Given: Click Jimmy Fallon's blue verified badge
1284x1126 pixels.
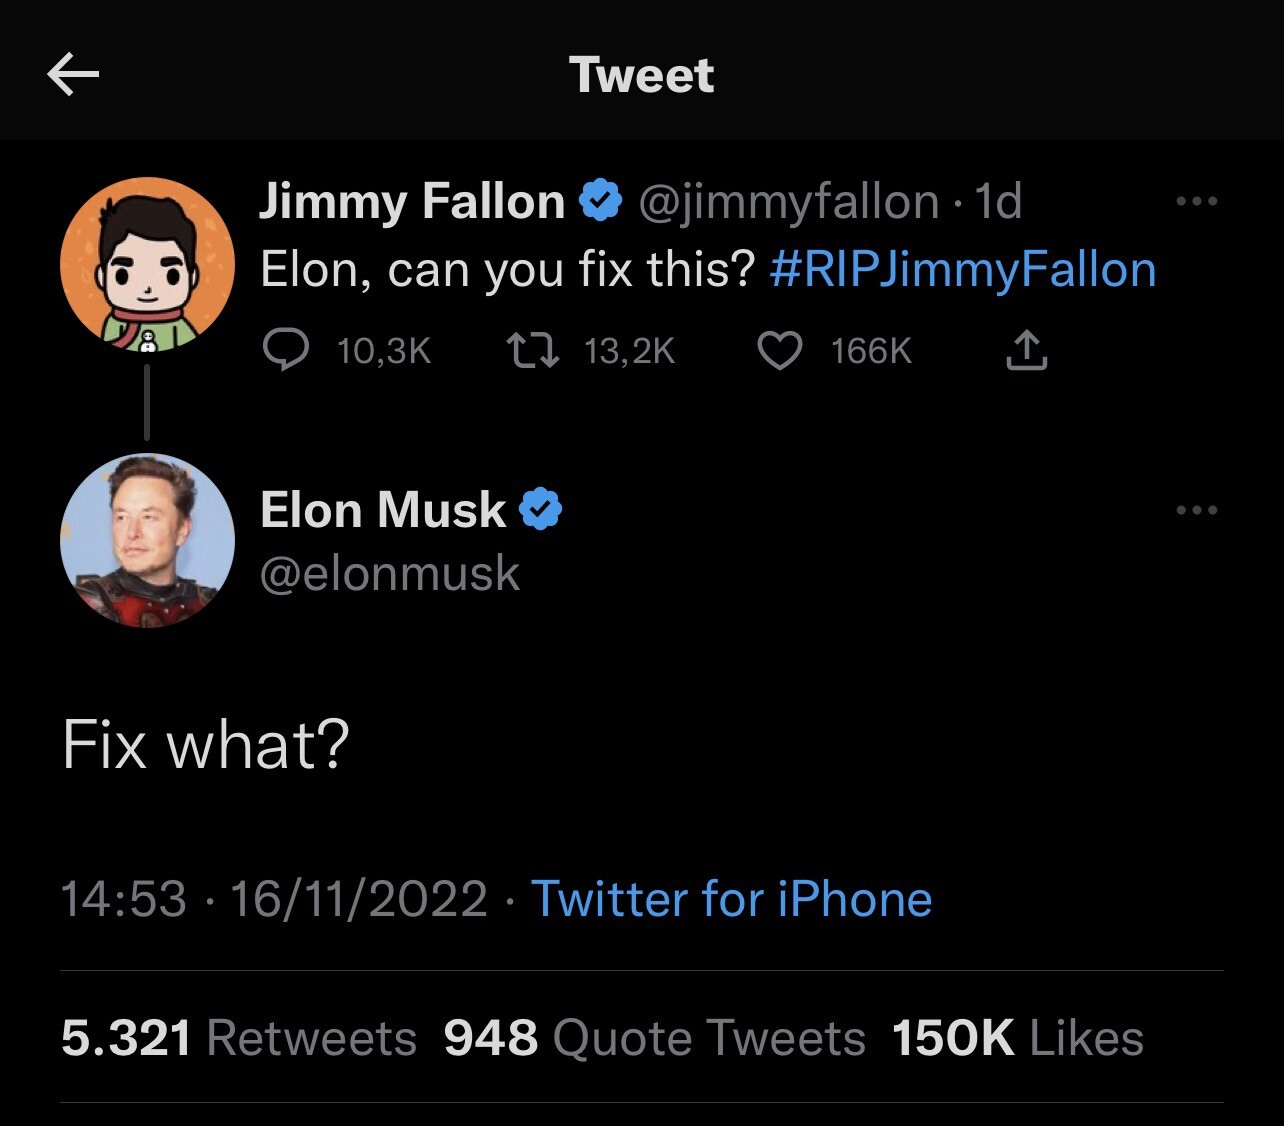Looking at the screenshot, I should (x=602, y=202).
